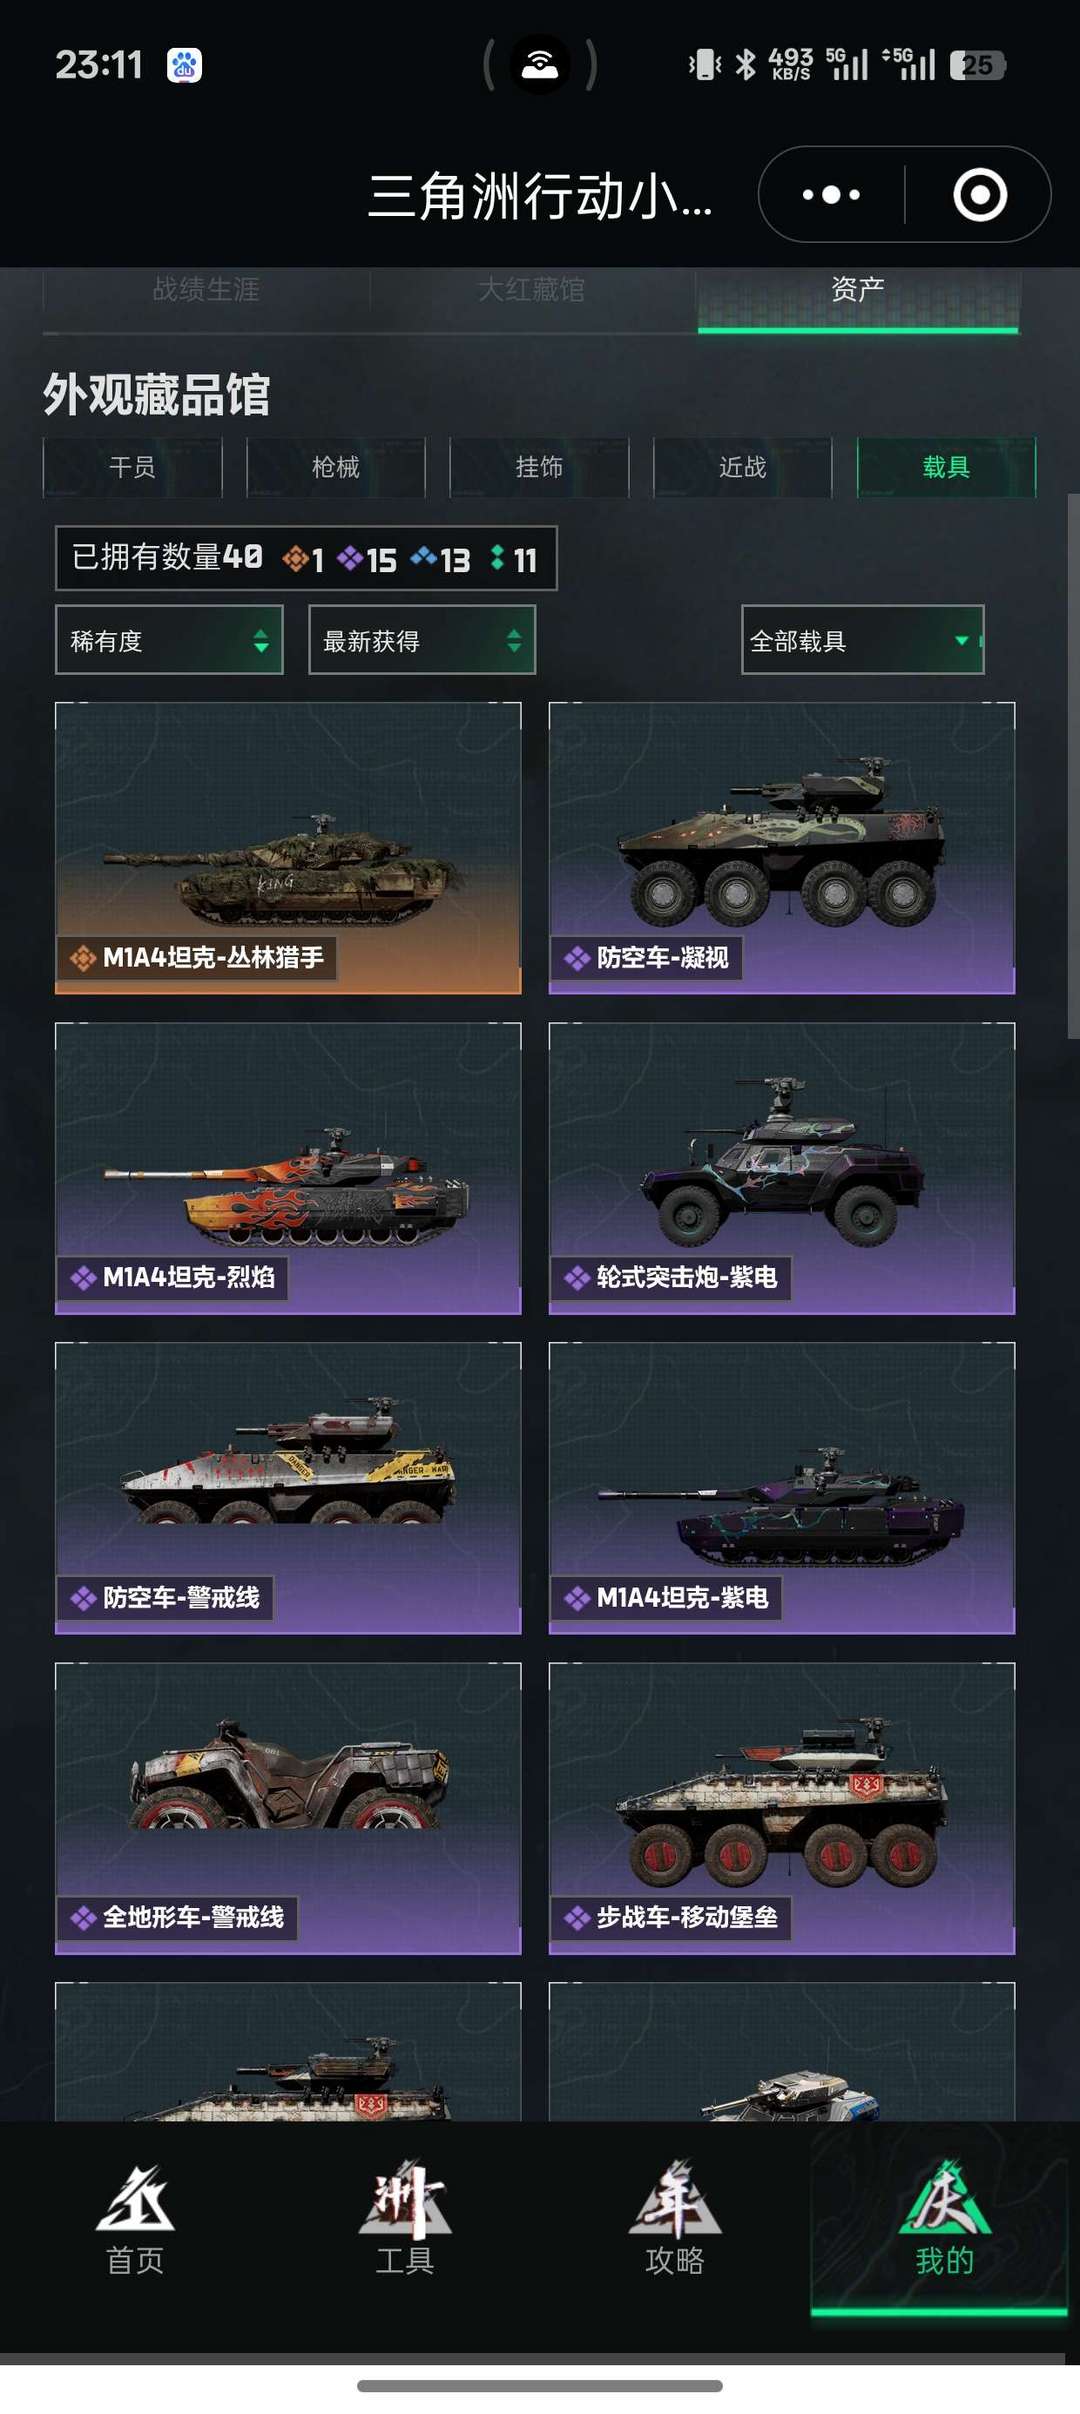This screenshot has width=1080, height=2414.
Task: Choose the 近战 category
Action: (742, 467)
